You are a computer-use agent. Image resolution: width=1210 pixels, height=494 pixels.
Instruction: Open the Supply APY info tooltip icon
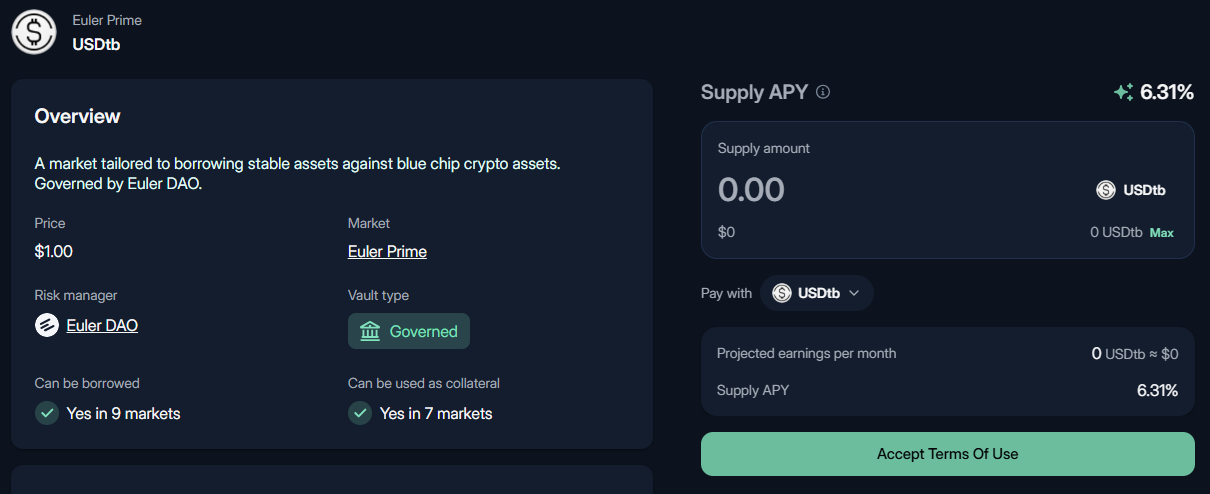pyautogui.click(x=823, y=92)
